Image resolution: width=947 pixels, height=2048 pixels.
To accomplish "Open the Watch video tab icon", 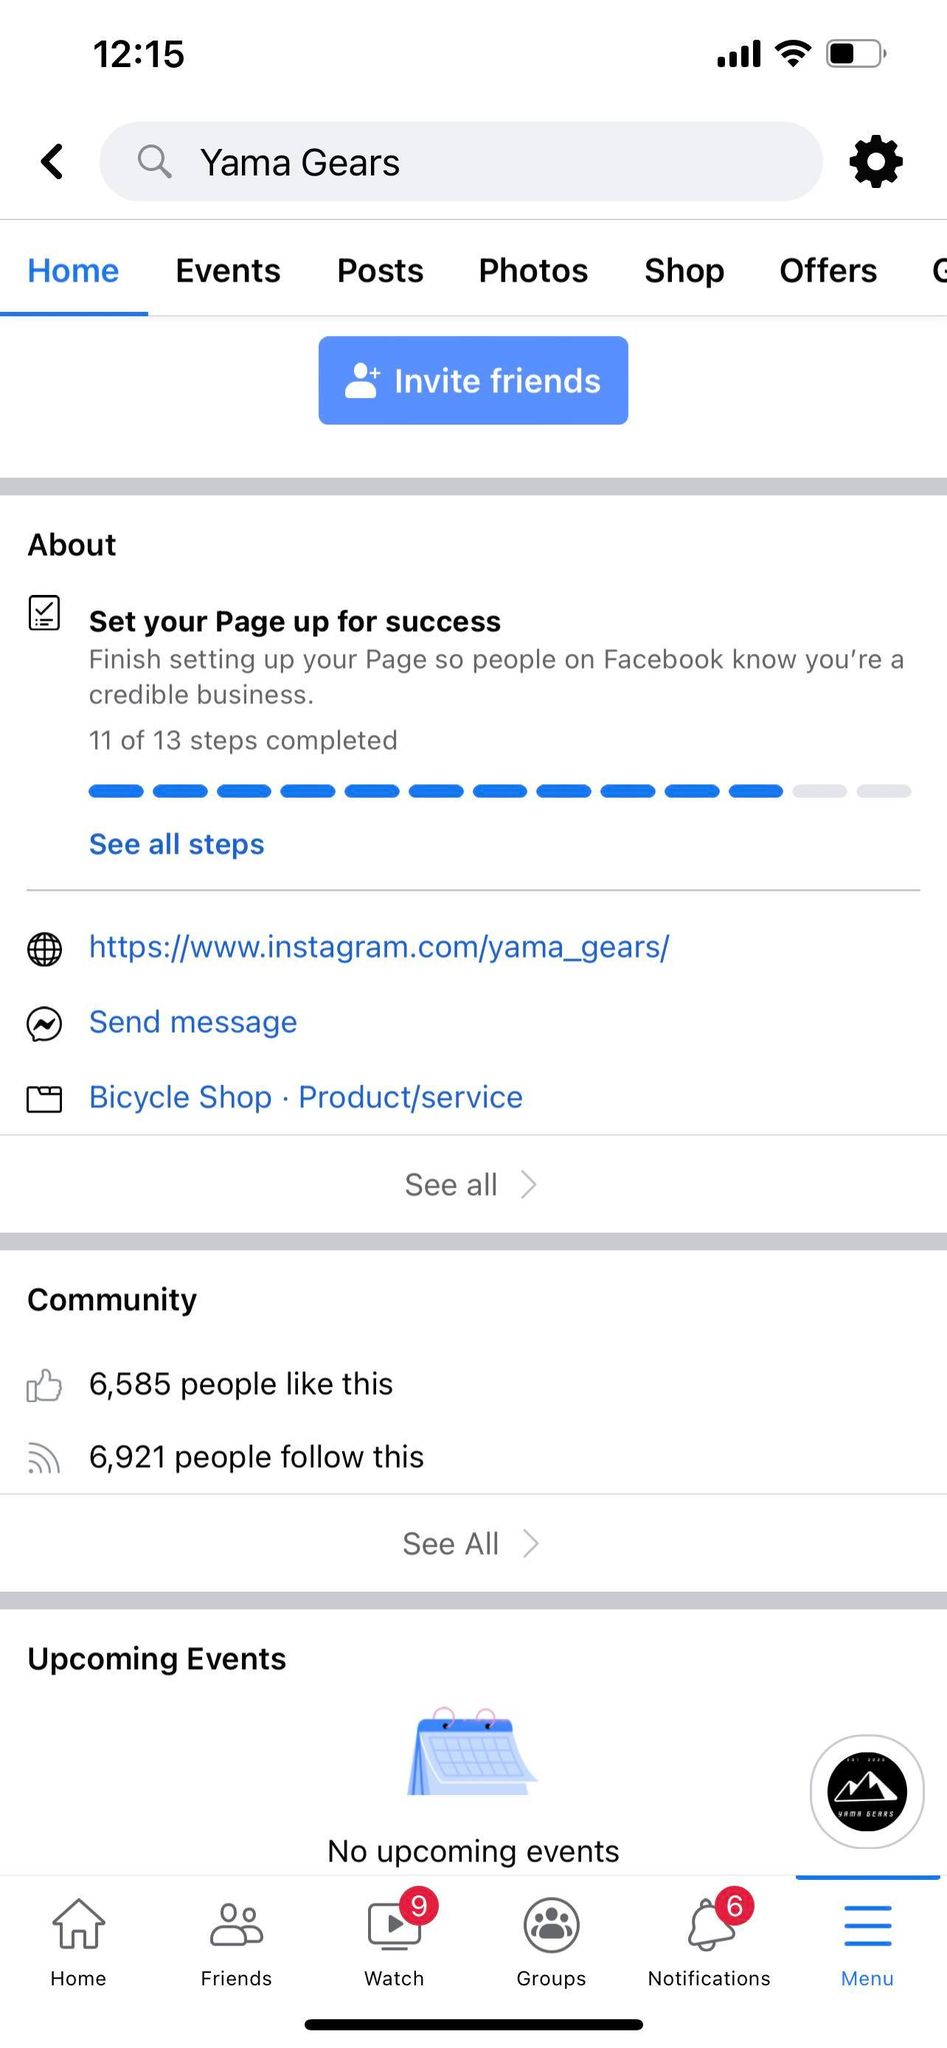I will pos(394,1925).
